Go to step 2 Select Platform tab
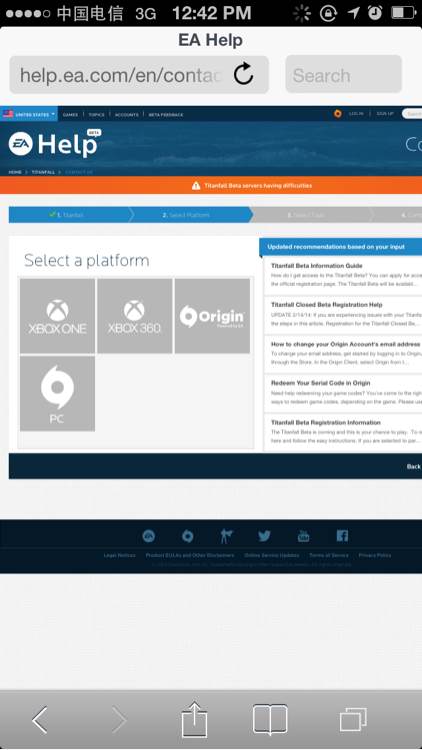The width and height of the screenshot is (422, 750). (189, 215)
